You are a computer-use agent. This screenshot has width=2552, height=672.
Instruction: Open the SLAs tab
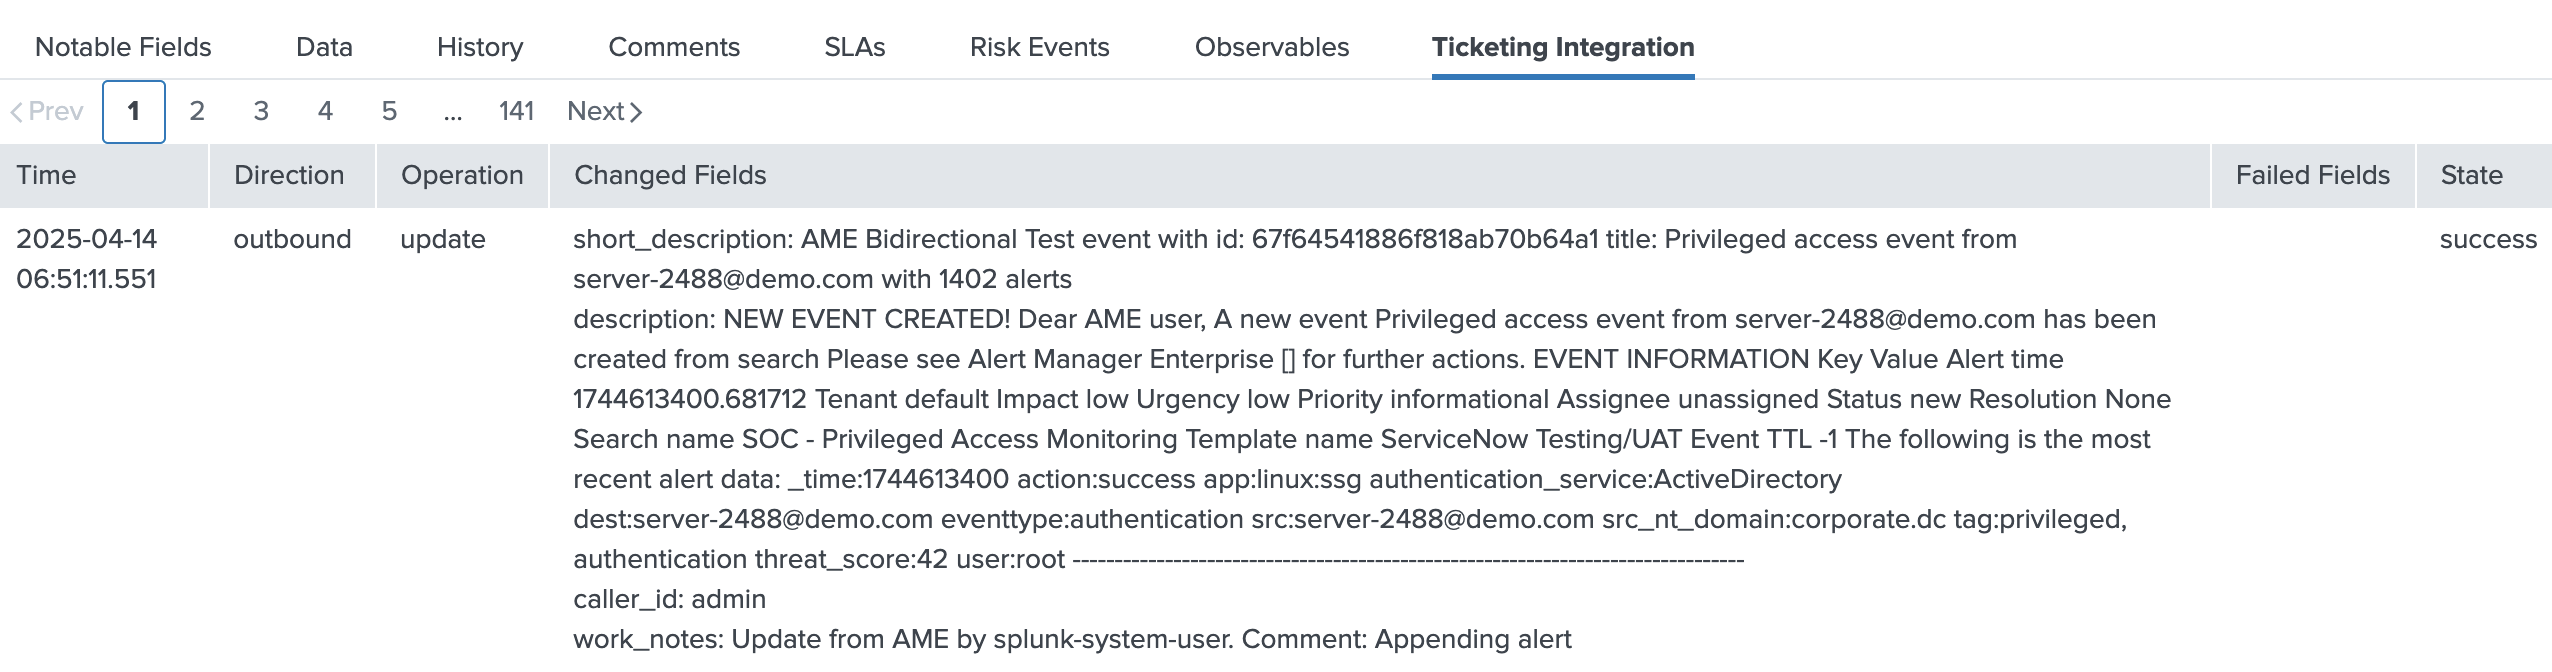tap(853, 47)
